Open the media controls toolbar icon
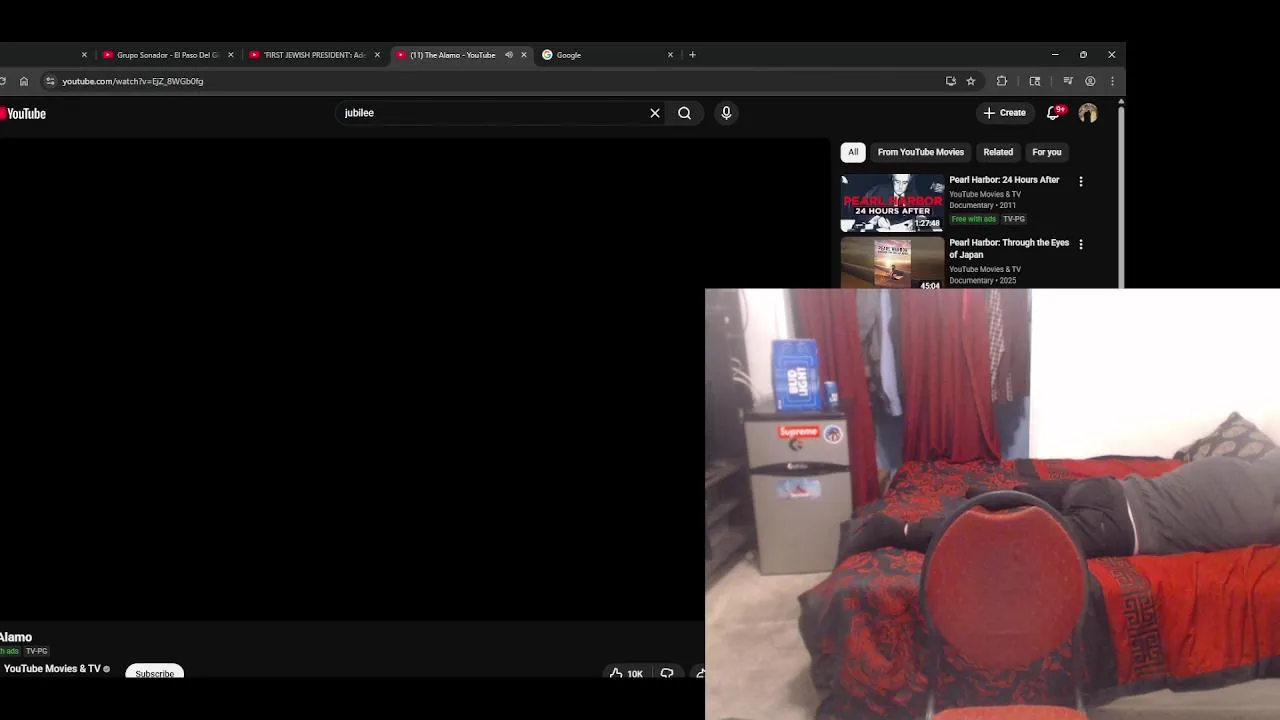The height and width of the screenshot is (720, 1280). (x=1068, y=81)
